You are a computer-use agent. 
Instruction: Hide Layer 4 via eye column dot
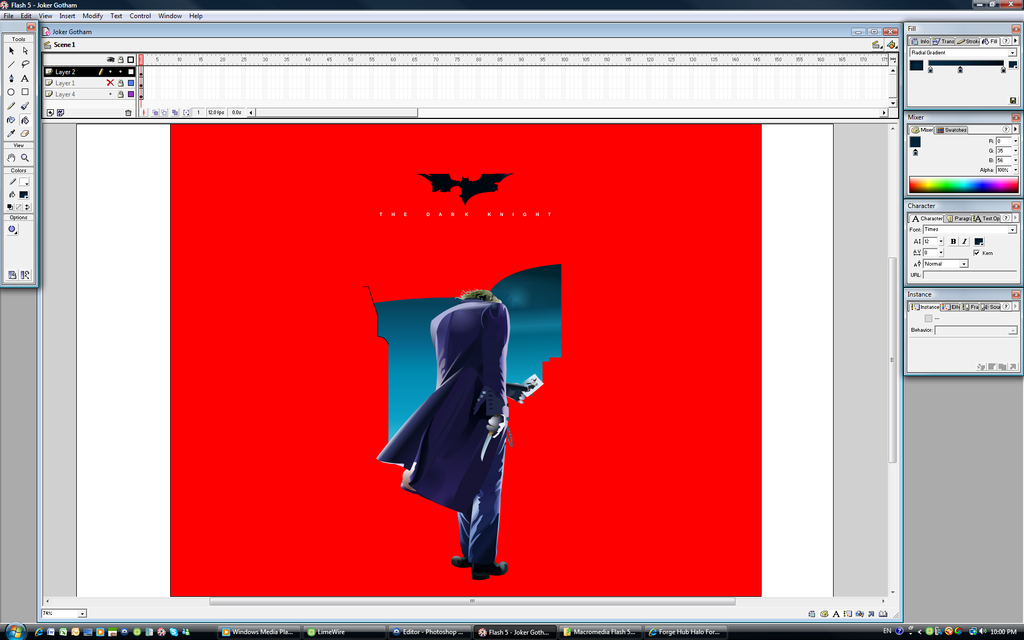(x=110, y=94)
